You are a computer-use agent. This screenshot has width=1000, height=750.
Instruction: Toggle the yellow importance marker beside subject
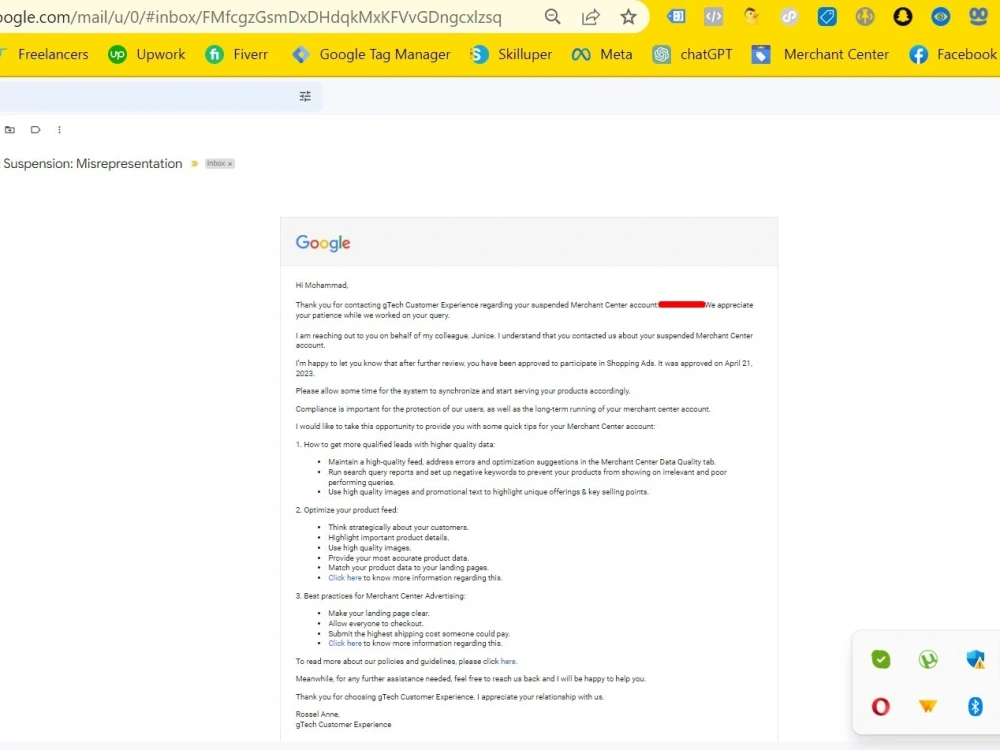point(195,164)
